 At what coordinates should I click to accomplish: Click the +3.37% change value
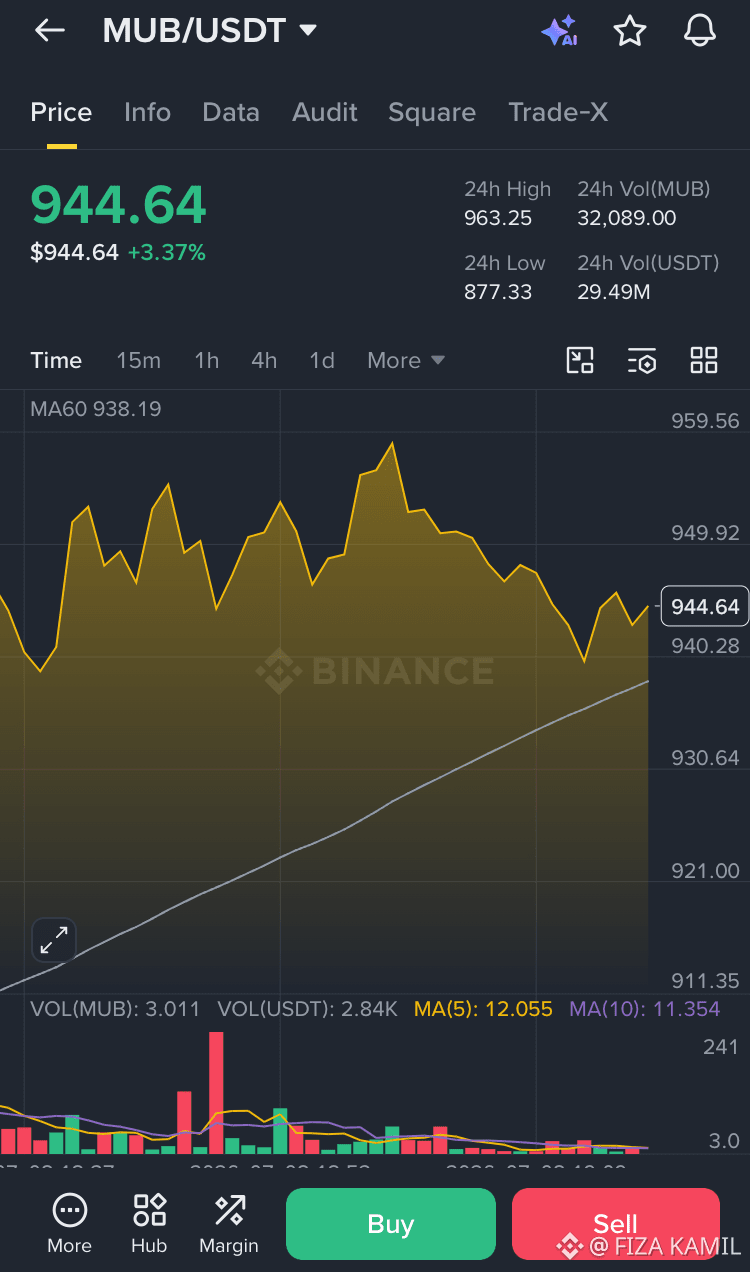(x=166, y=253)
